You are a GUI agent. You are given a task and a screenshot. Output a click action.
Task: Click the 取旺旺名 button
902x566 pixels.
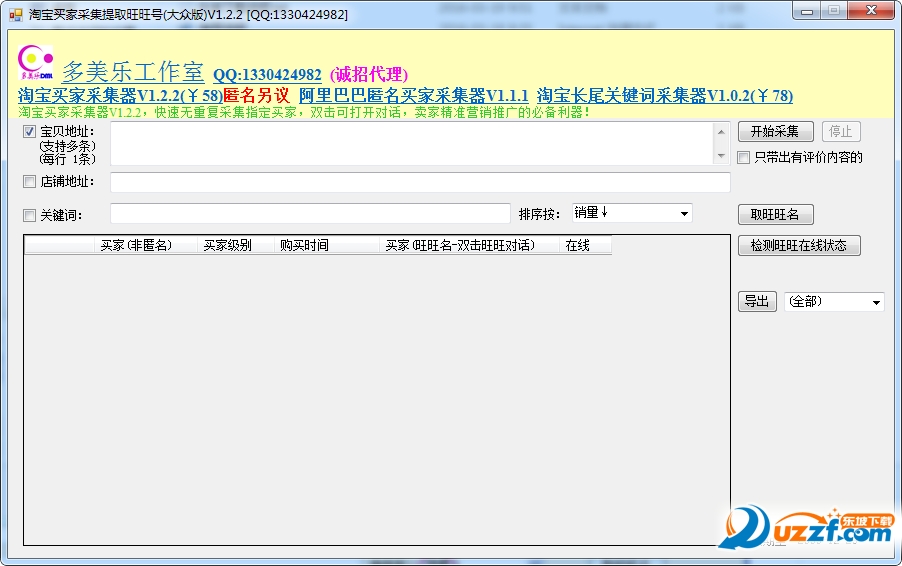click(775, 215)
